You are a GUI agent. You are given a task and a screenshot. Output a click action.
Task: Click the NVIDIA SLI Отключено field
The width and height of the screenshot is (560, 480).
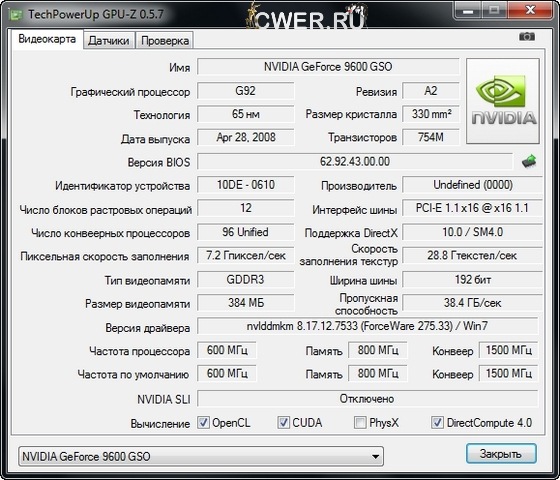coord(368,399)
